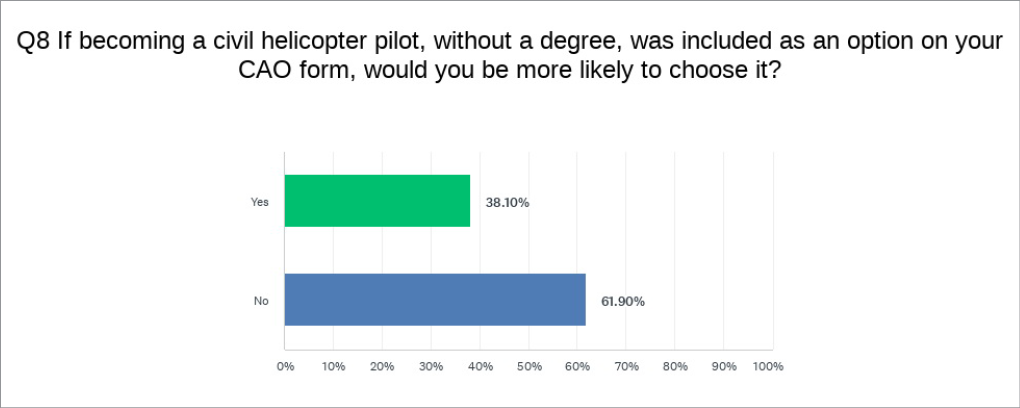The width and height of the screenshot is (1020, 408).
Task: Click the green Yes bar
Action: [x=377, y=201]
